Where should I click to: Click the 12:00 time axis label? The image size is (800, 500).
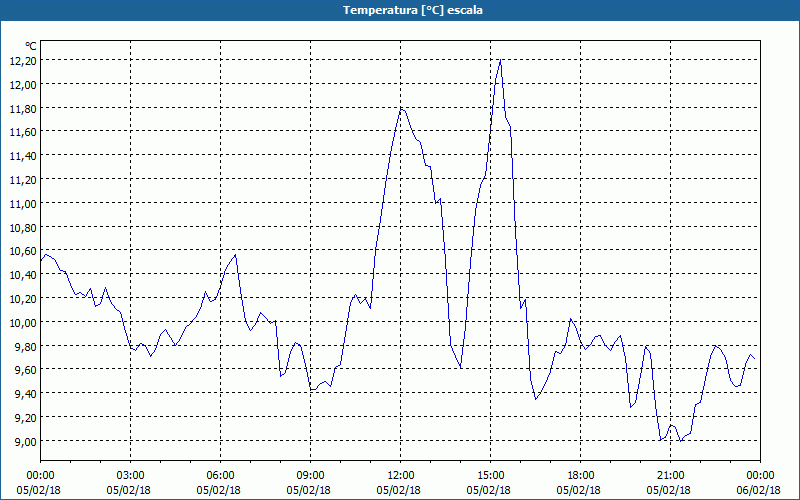(x=401, y=476)
